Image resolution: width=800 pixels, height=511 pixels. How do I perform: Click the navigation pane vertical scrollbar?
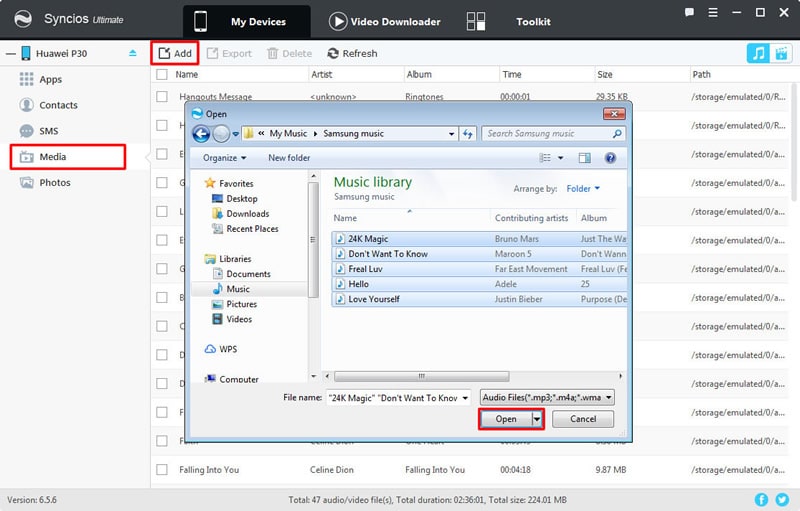tap(313, 240)
